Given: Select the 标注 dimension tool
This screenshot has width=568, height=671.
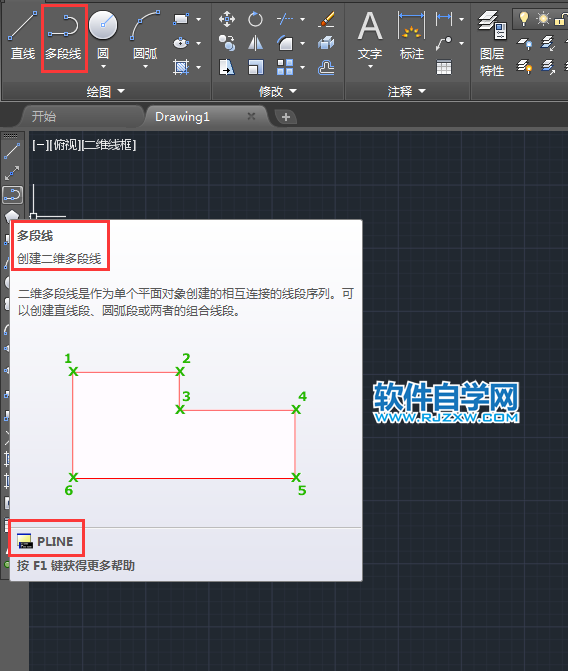Looking at the screenshot, I should pyautogui.click(x=412, y=36).
